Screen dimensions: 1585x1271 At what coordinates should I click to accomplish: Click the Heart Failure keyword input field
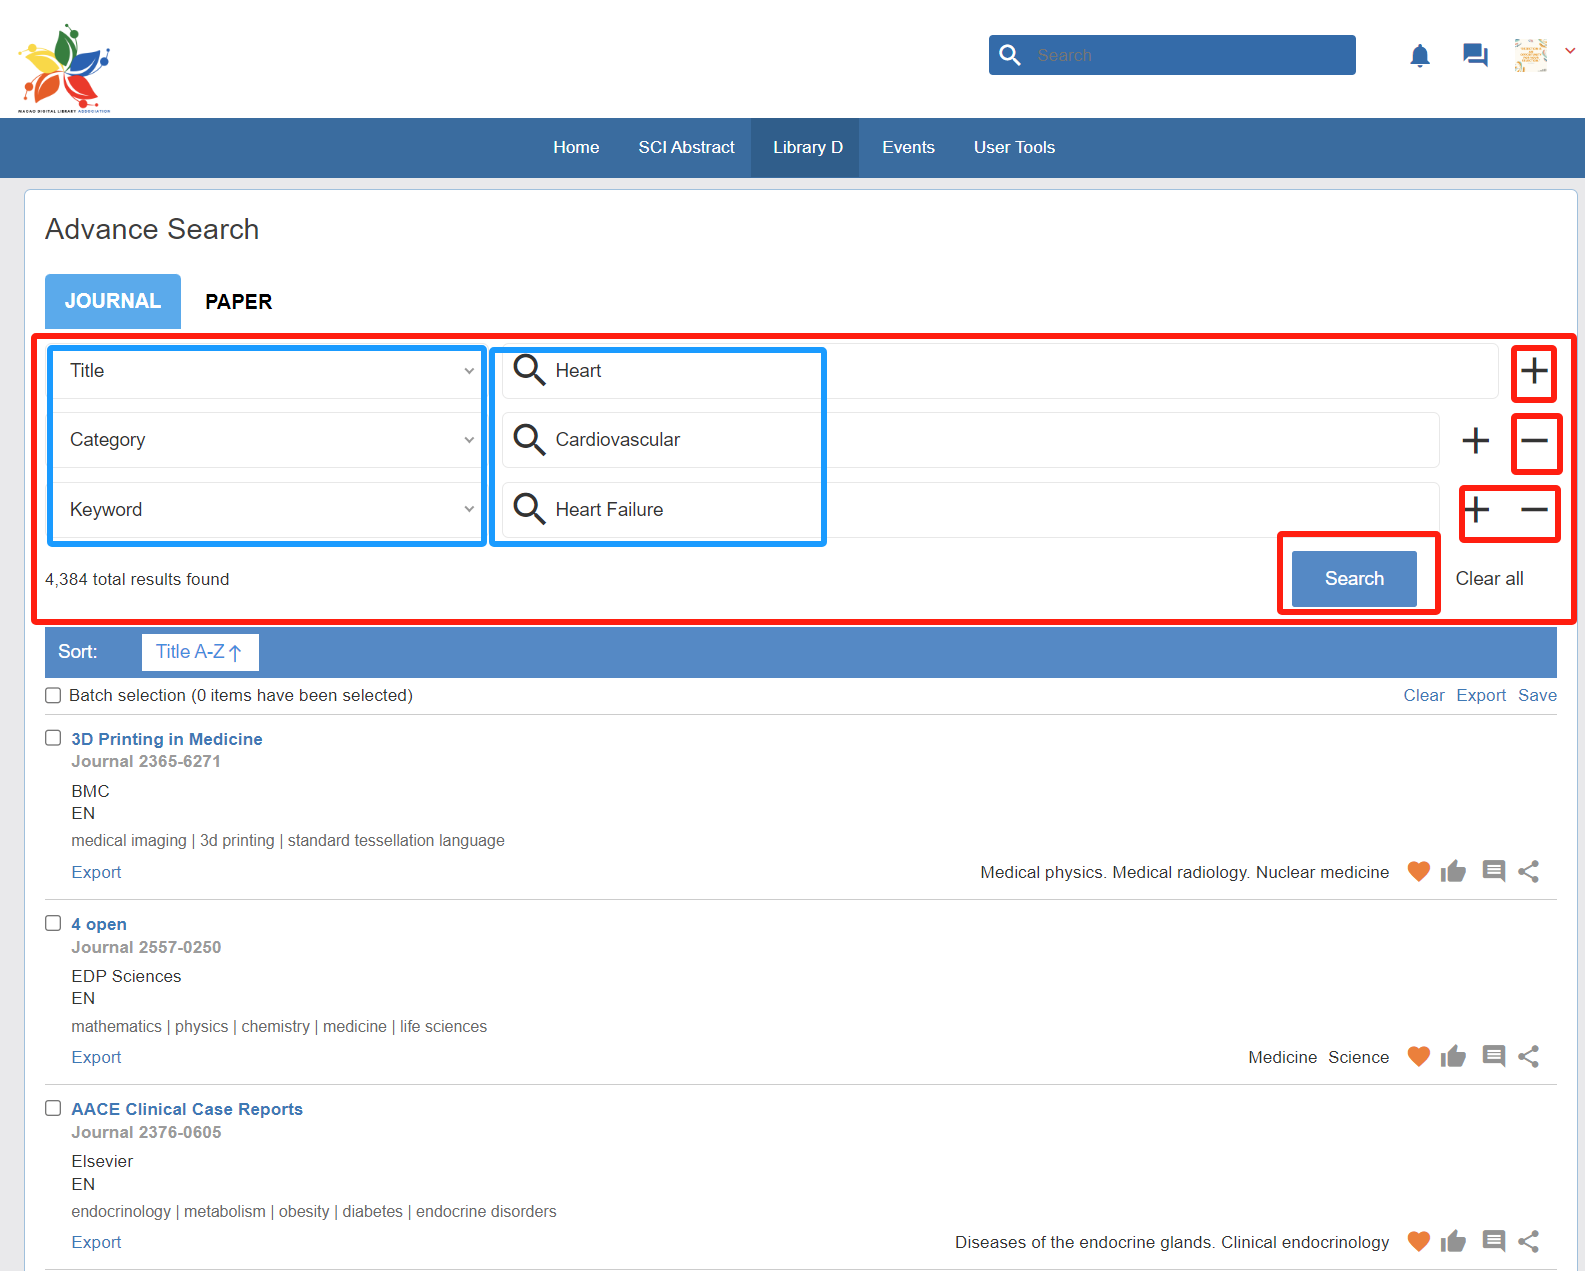[970, 510]
